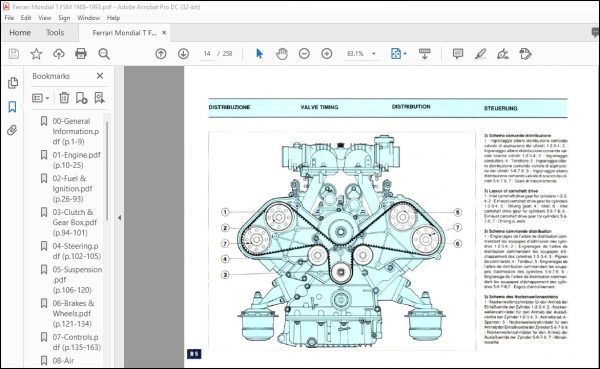Open the Window menu
This screenshot has width=600, height=369.
point(88,18)
